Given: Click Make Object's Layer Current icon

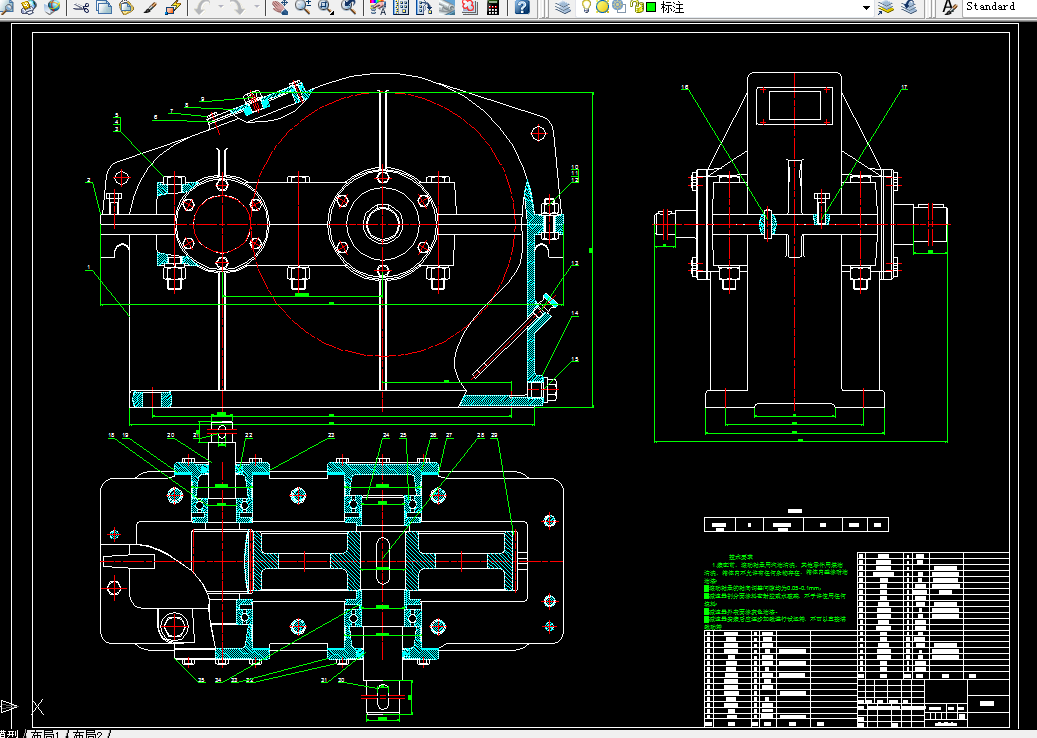Looking at the screenshot, I should click(886, 7).
